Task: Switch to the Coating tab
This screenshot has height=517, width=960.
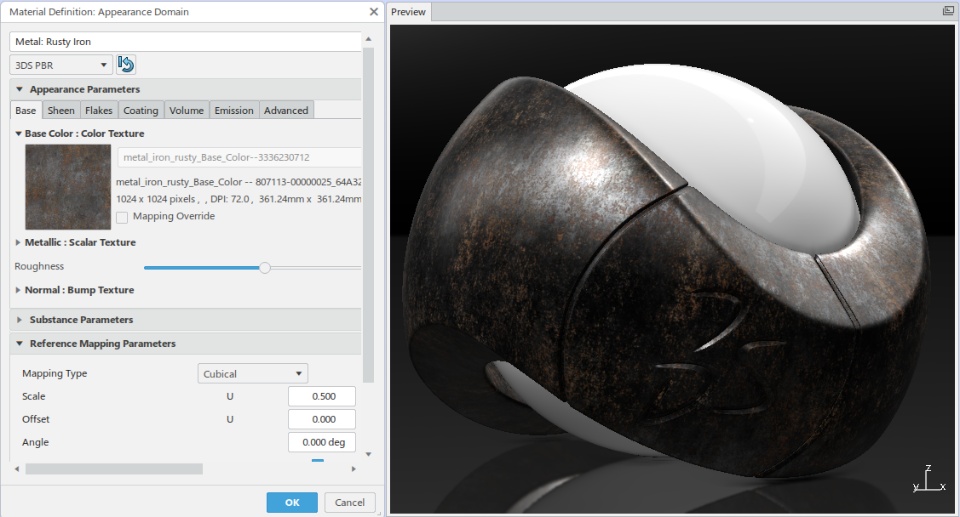Action: pyautogui.click(x=141, y=111)
